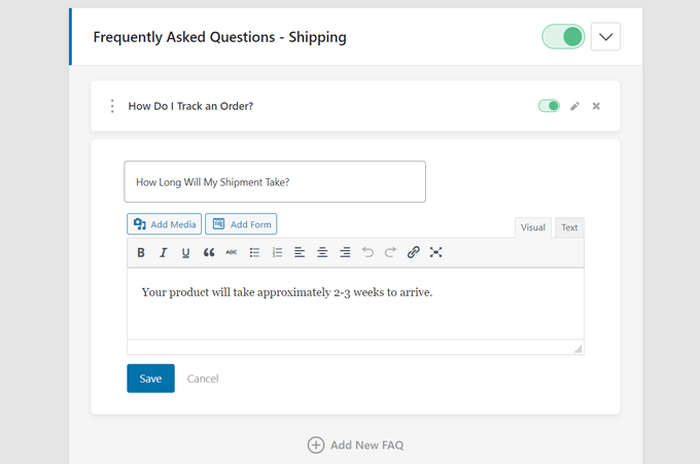This screenshot has width=700, height=464.
Task: Align text left in editor
Action: coord(300,253)
